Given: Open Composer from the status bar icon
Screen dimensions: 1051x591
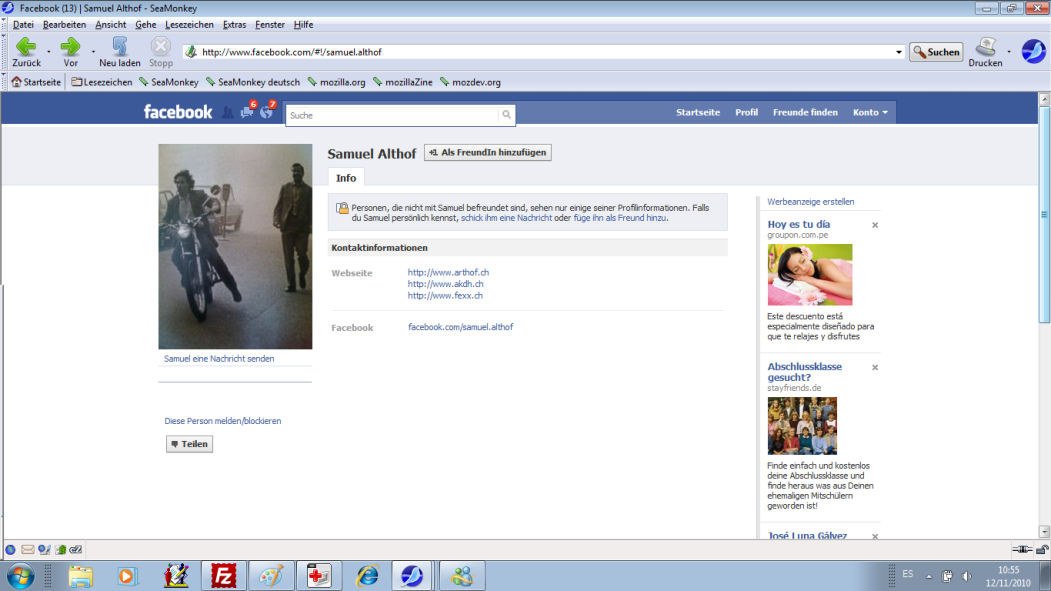Looking at the screenshot, I should (x=44, y=549).
